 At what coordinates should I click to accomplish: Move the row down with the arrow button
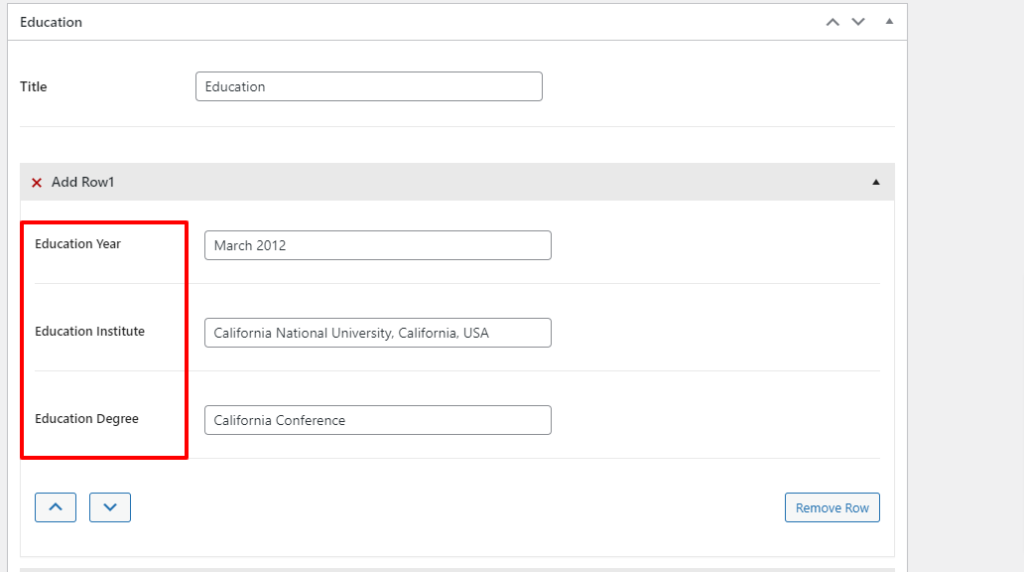pyautogui.click(x=110, y=508)
